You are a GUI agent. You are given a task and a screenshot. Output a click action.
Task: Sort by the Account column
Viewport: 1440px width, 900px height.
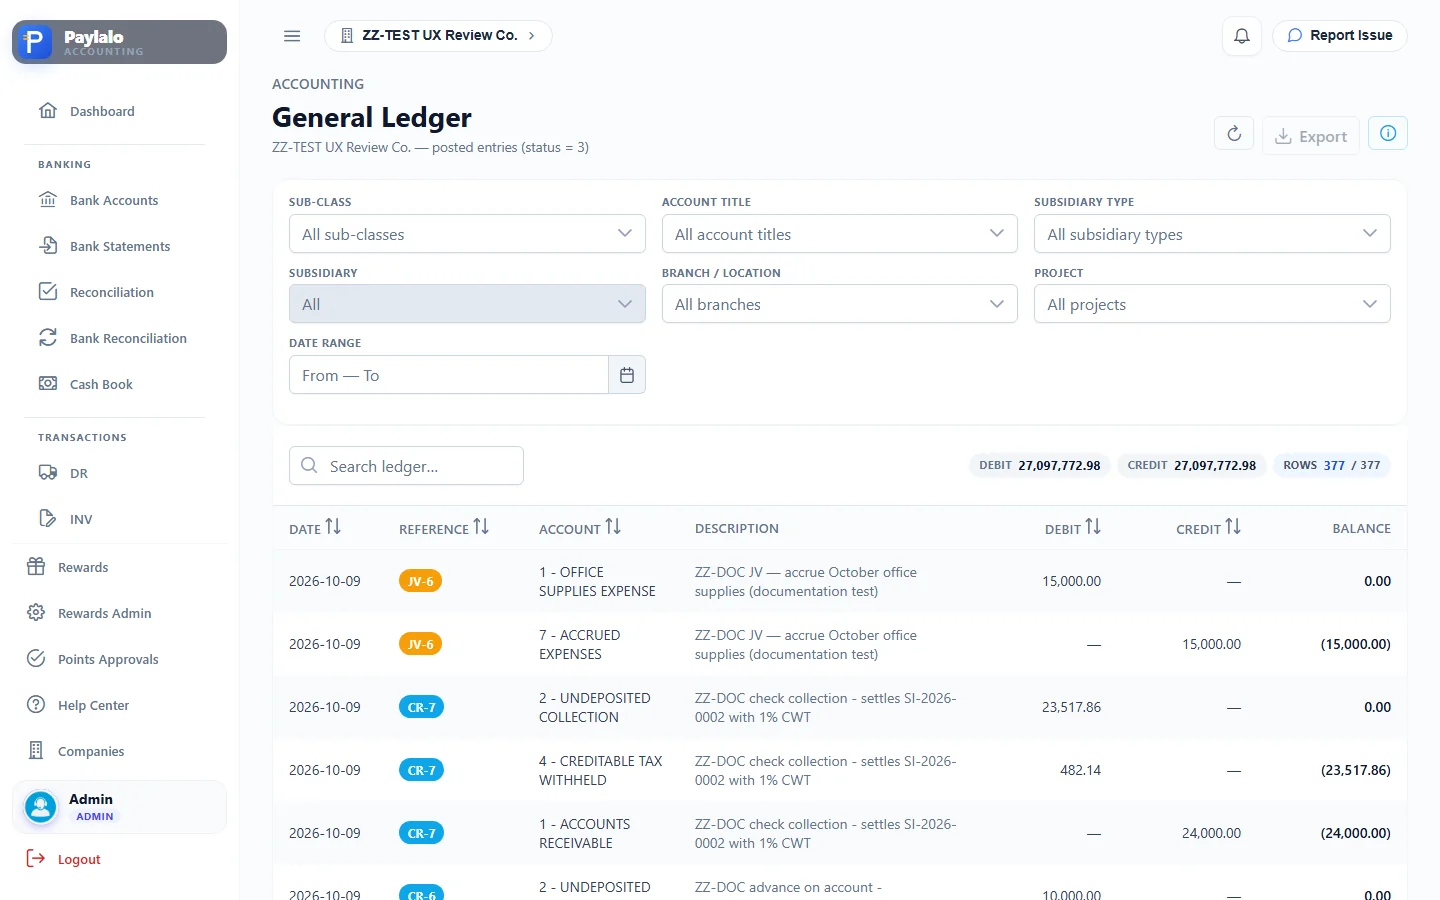tap(580, 528)
